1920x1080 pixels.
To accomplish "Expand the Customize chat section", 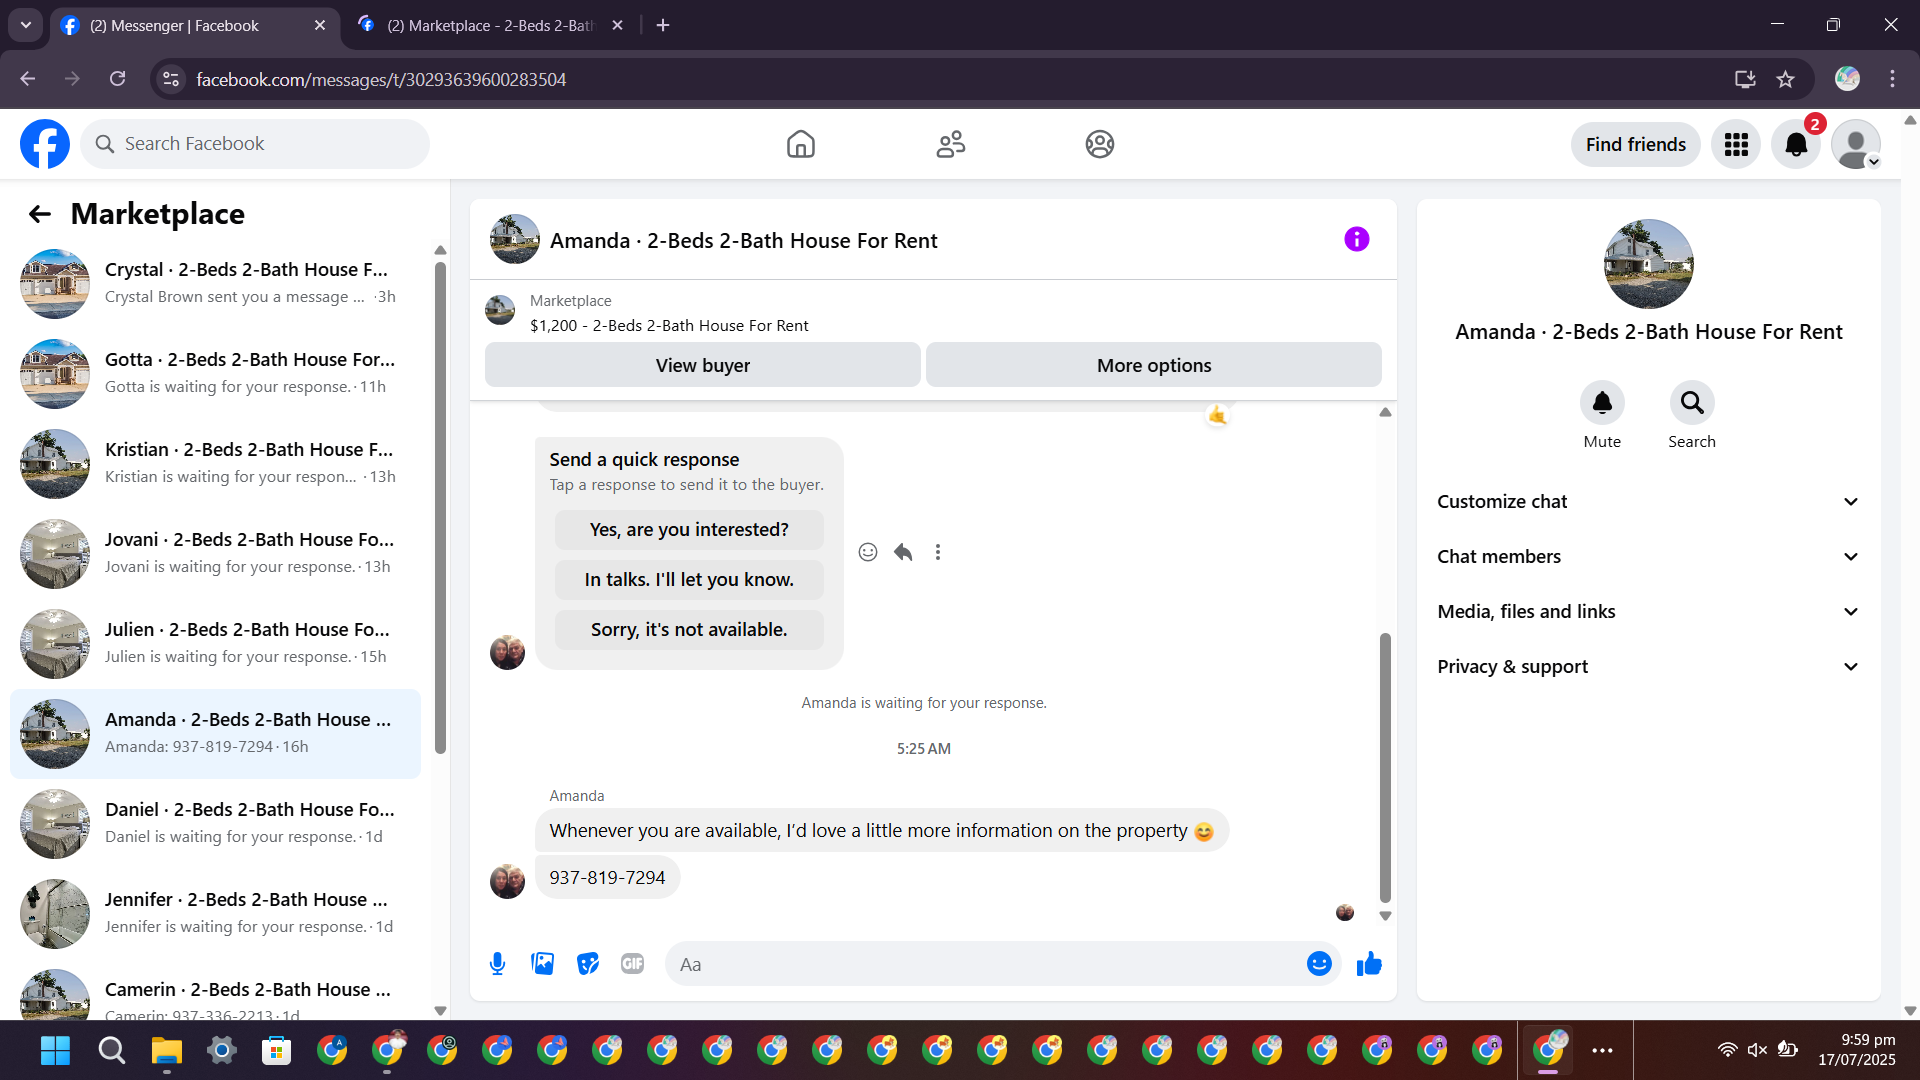I will pos(1648,502).
